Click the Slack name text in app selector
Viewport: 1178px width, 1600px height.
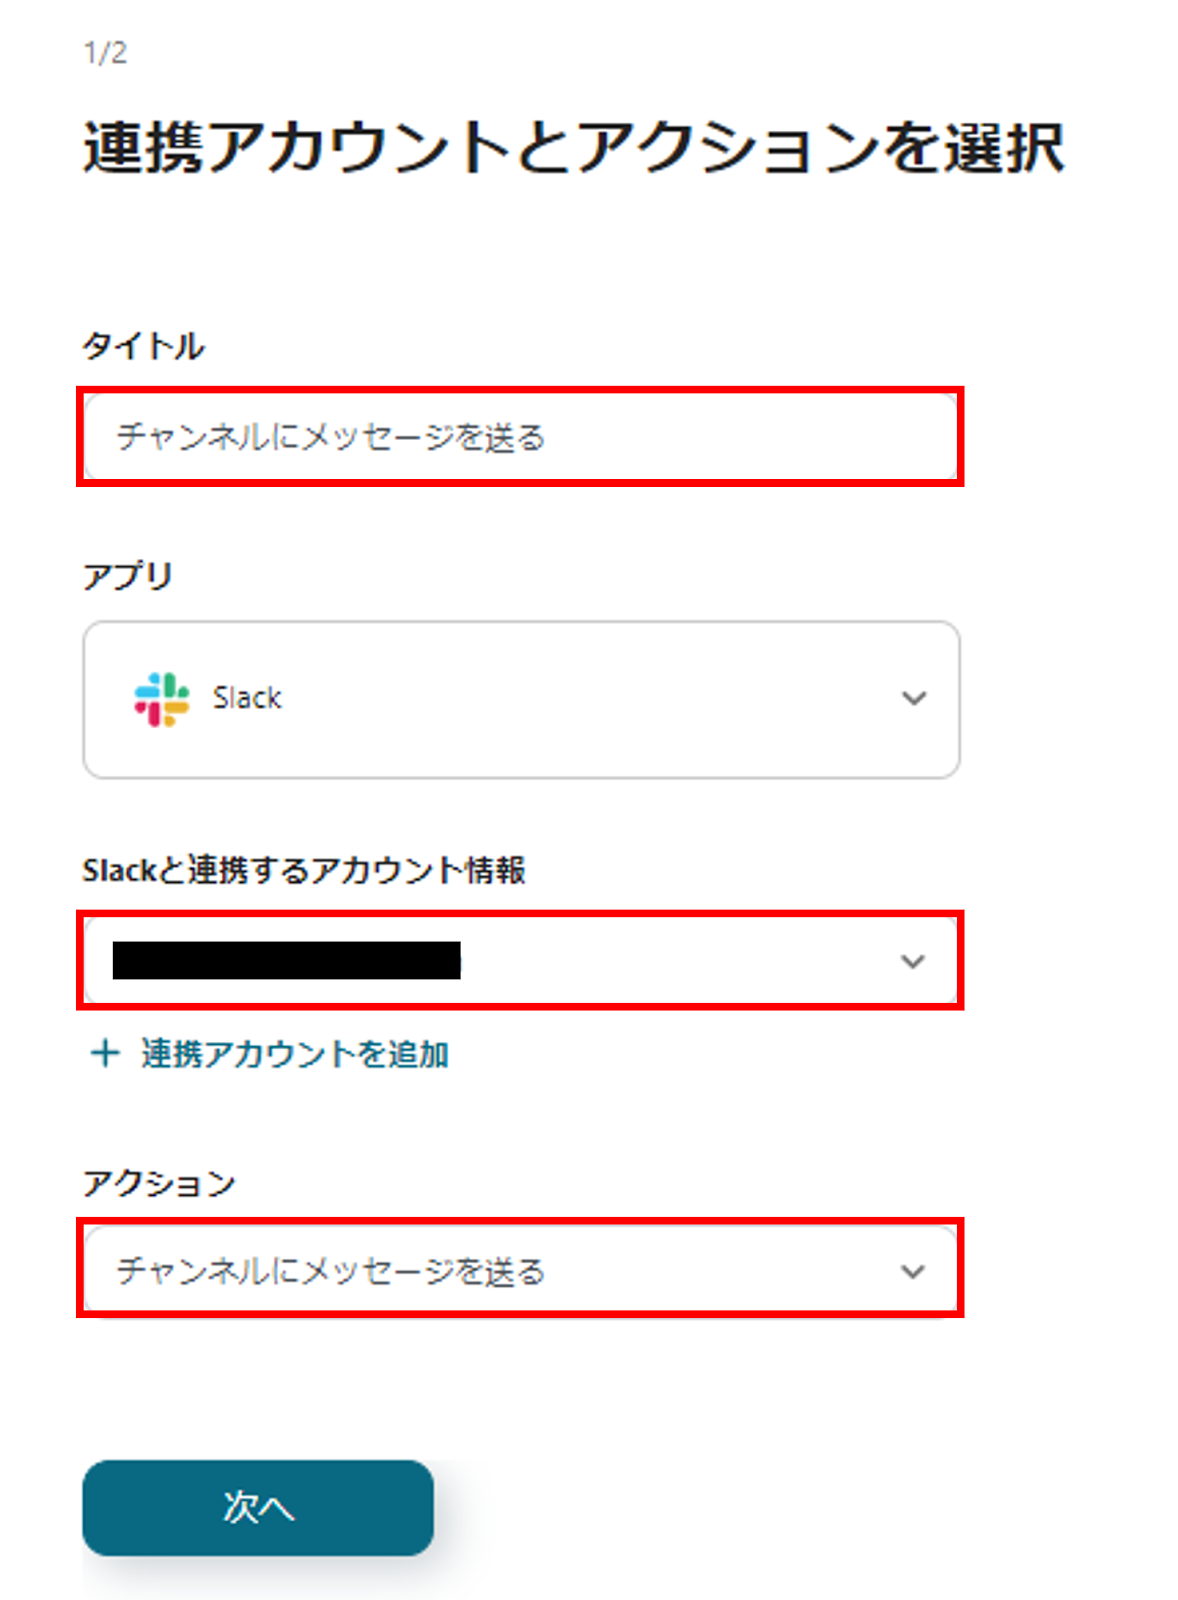[x=247, y=698]
